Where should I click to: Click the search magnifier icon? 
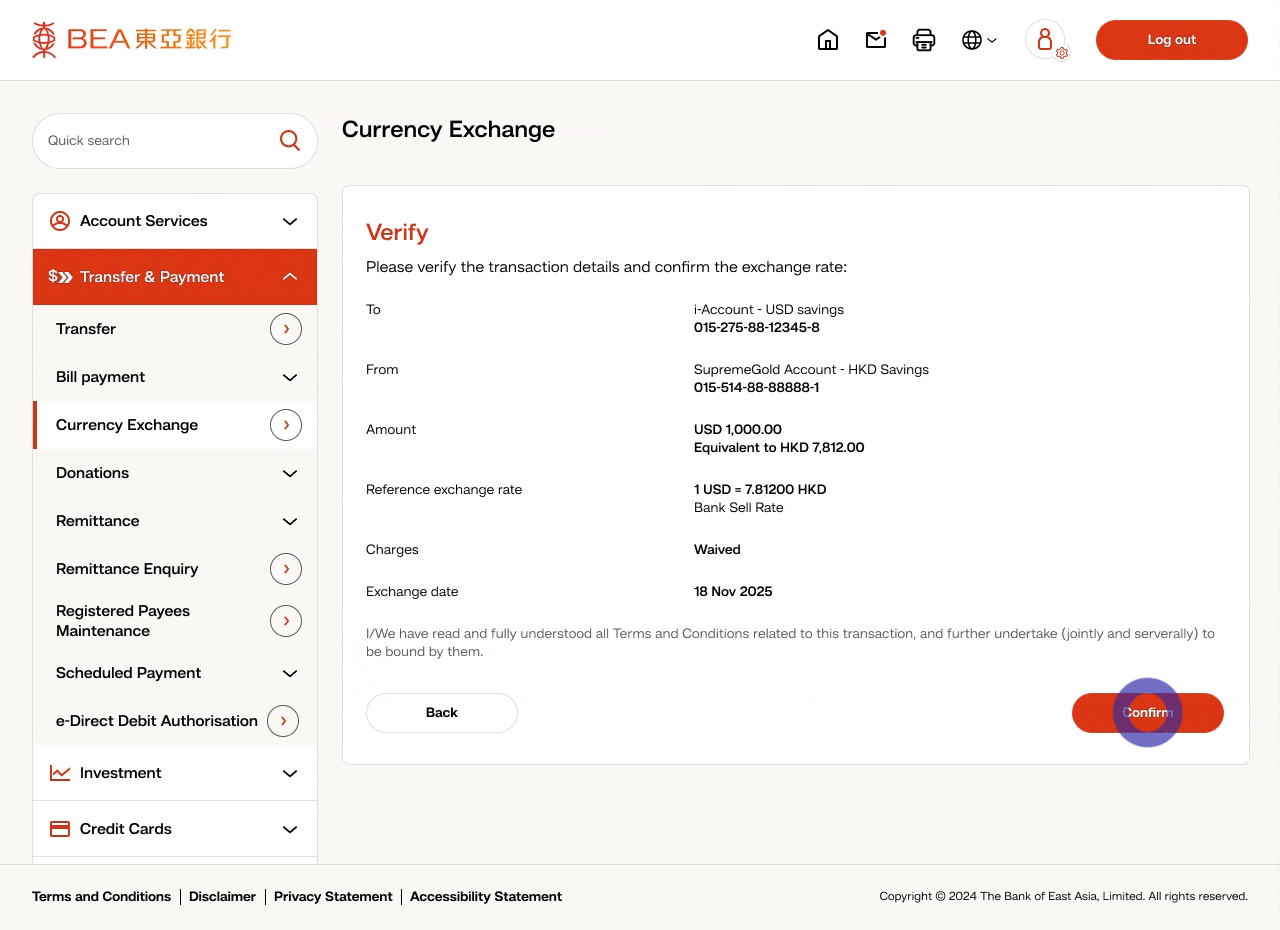pos(290,141)
